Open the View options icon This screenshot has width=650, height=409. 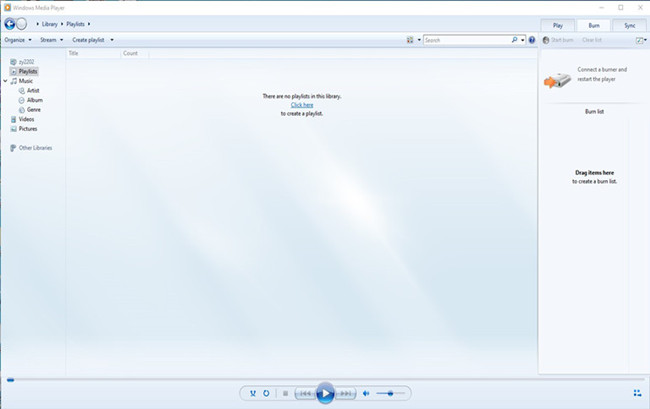click(x=410, y=40)
